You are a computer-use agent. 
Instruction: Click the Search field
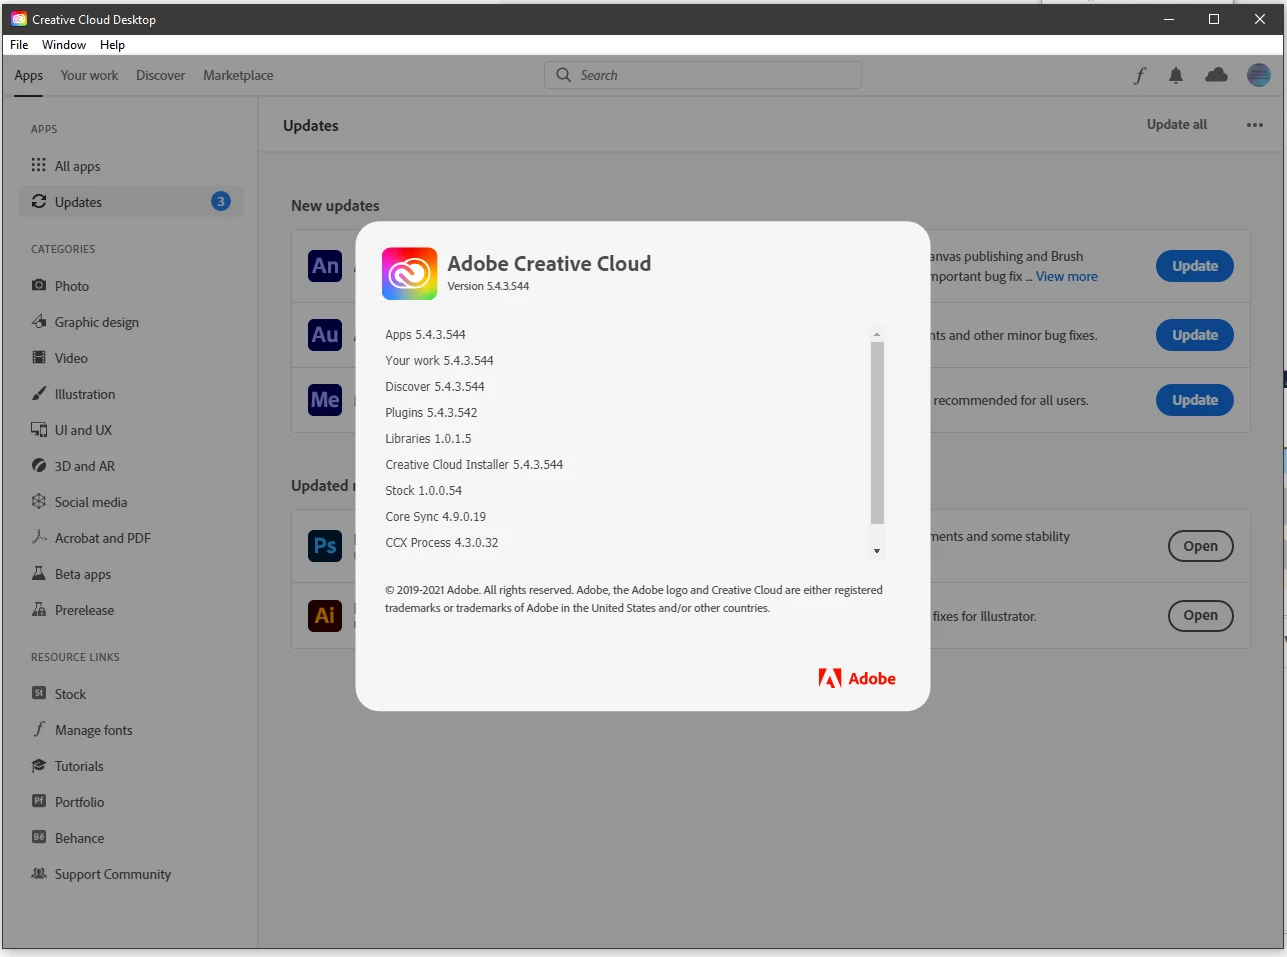coord(703,75)
